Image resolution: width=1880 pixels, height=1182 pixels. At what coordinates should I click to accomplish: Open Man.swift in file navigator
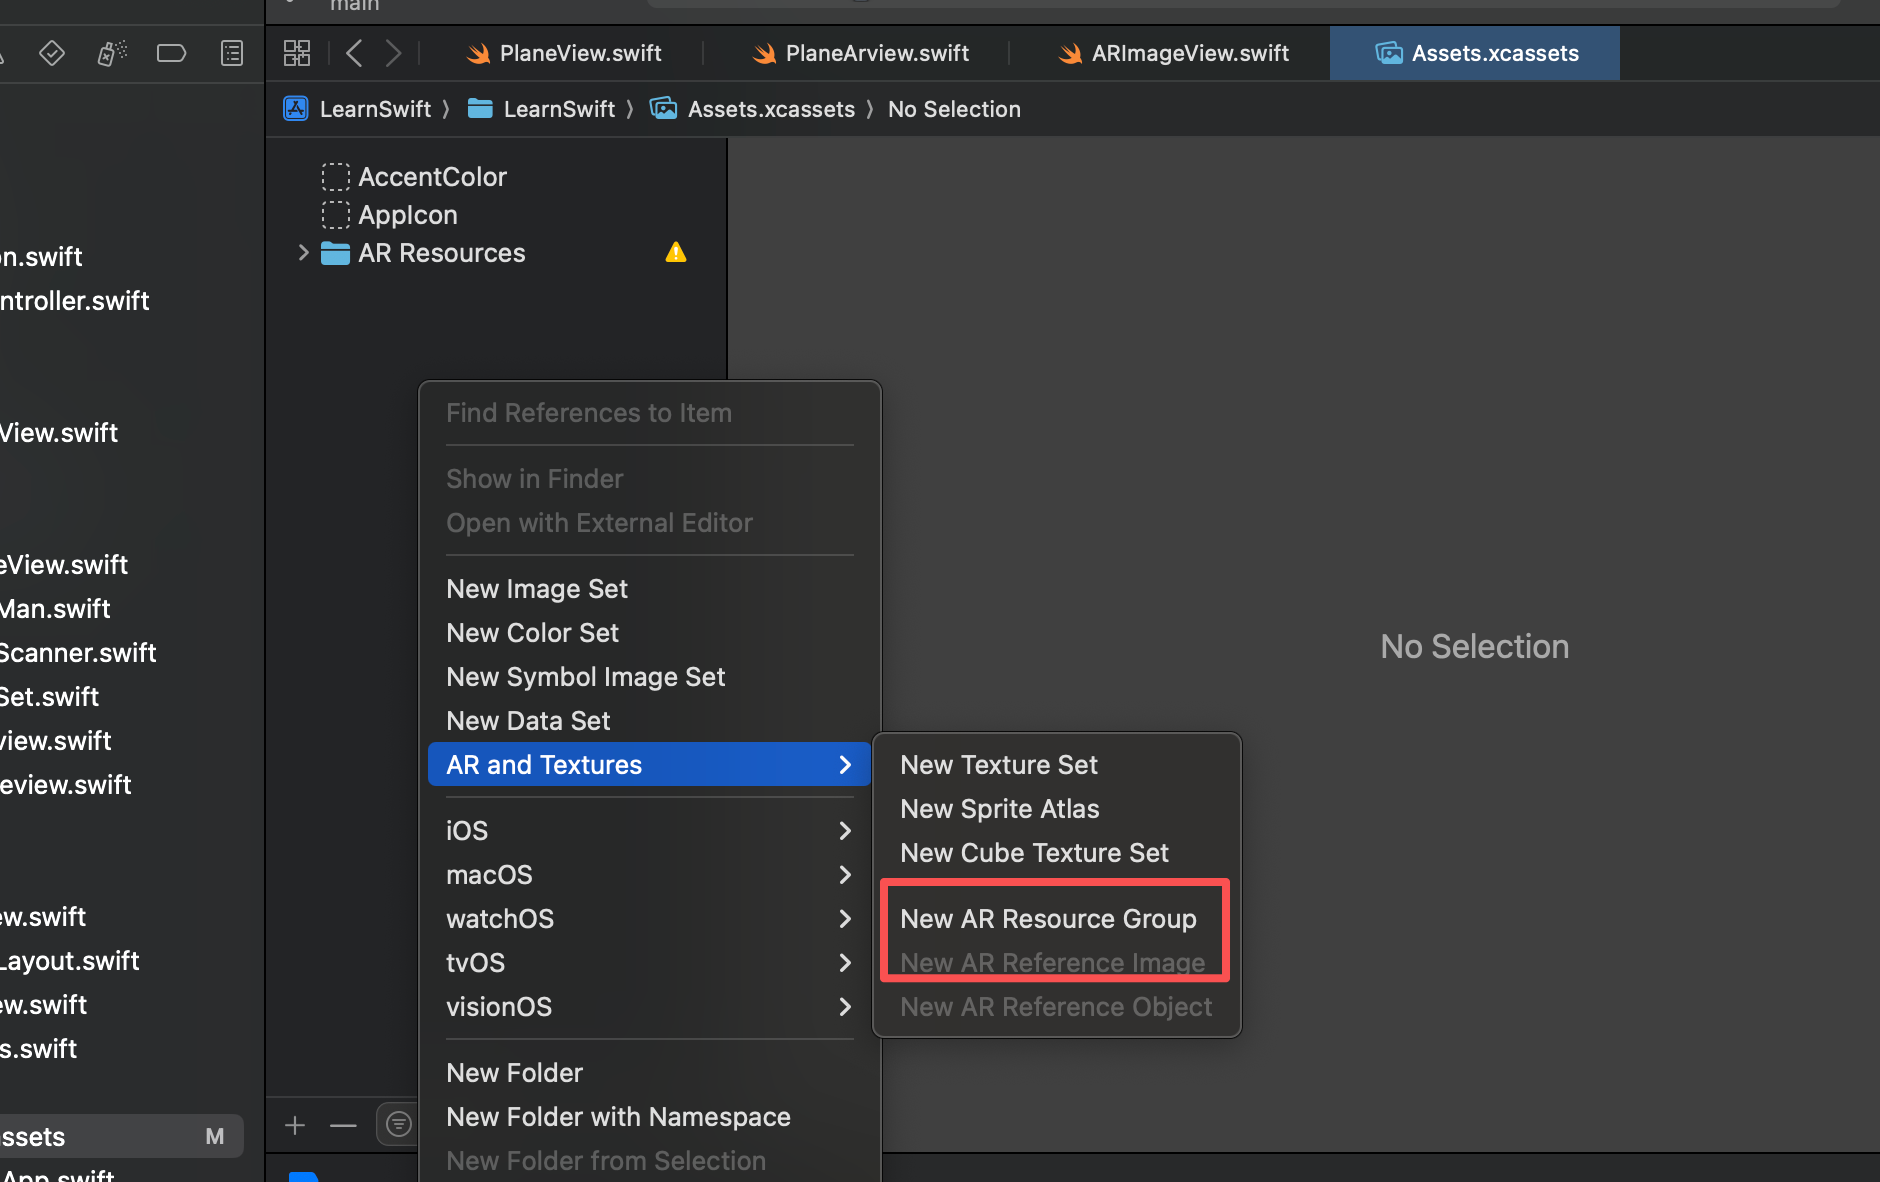click(x=55, y=609)
